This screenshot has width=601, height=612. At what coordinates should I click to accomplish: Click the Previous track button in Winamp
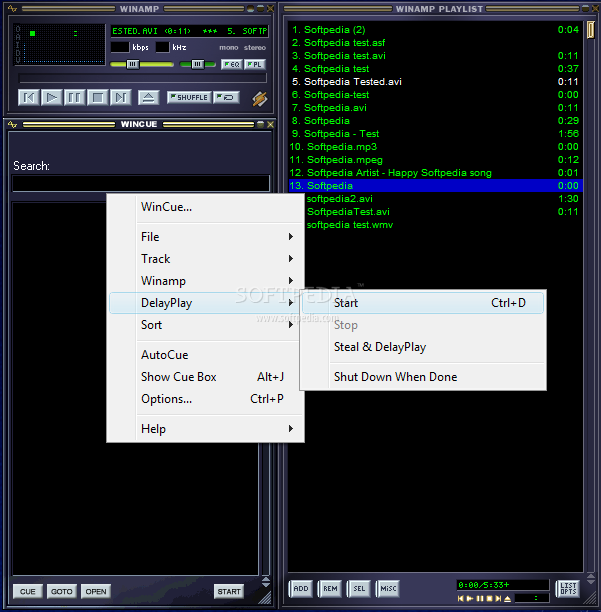point(28,97)
